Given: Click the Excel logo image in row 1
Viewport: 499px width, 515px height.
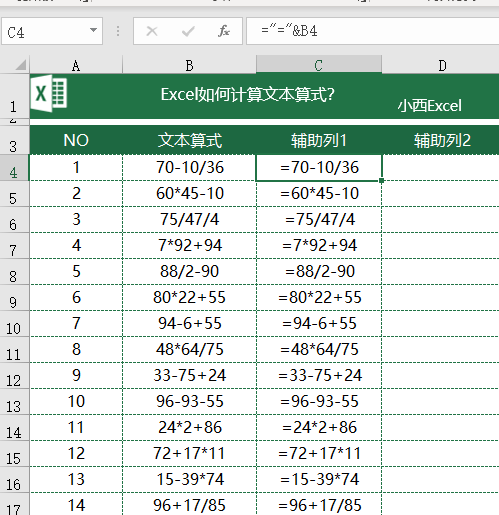Looking at the screenshot, I should (x=49, y=93).
